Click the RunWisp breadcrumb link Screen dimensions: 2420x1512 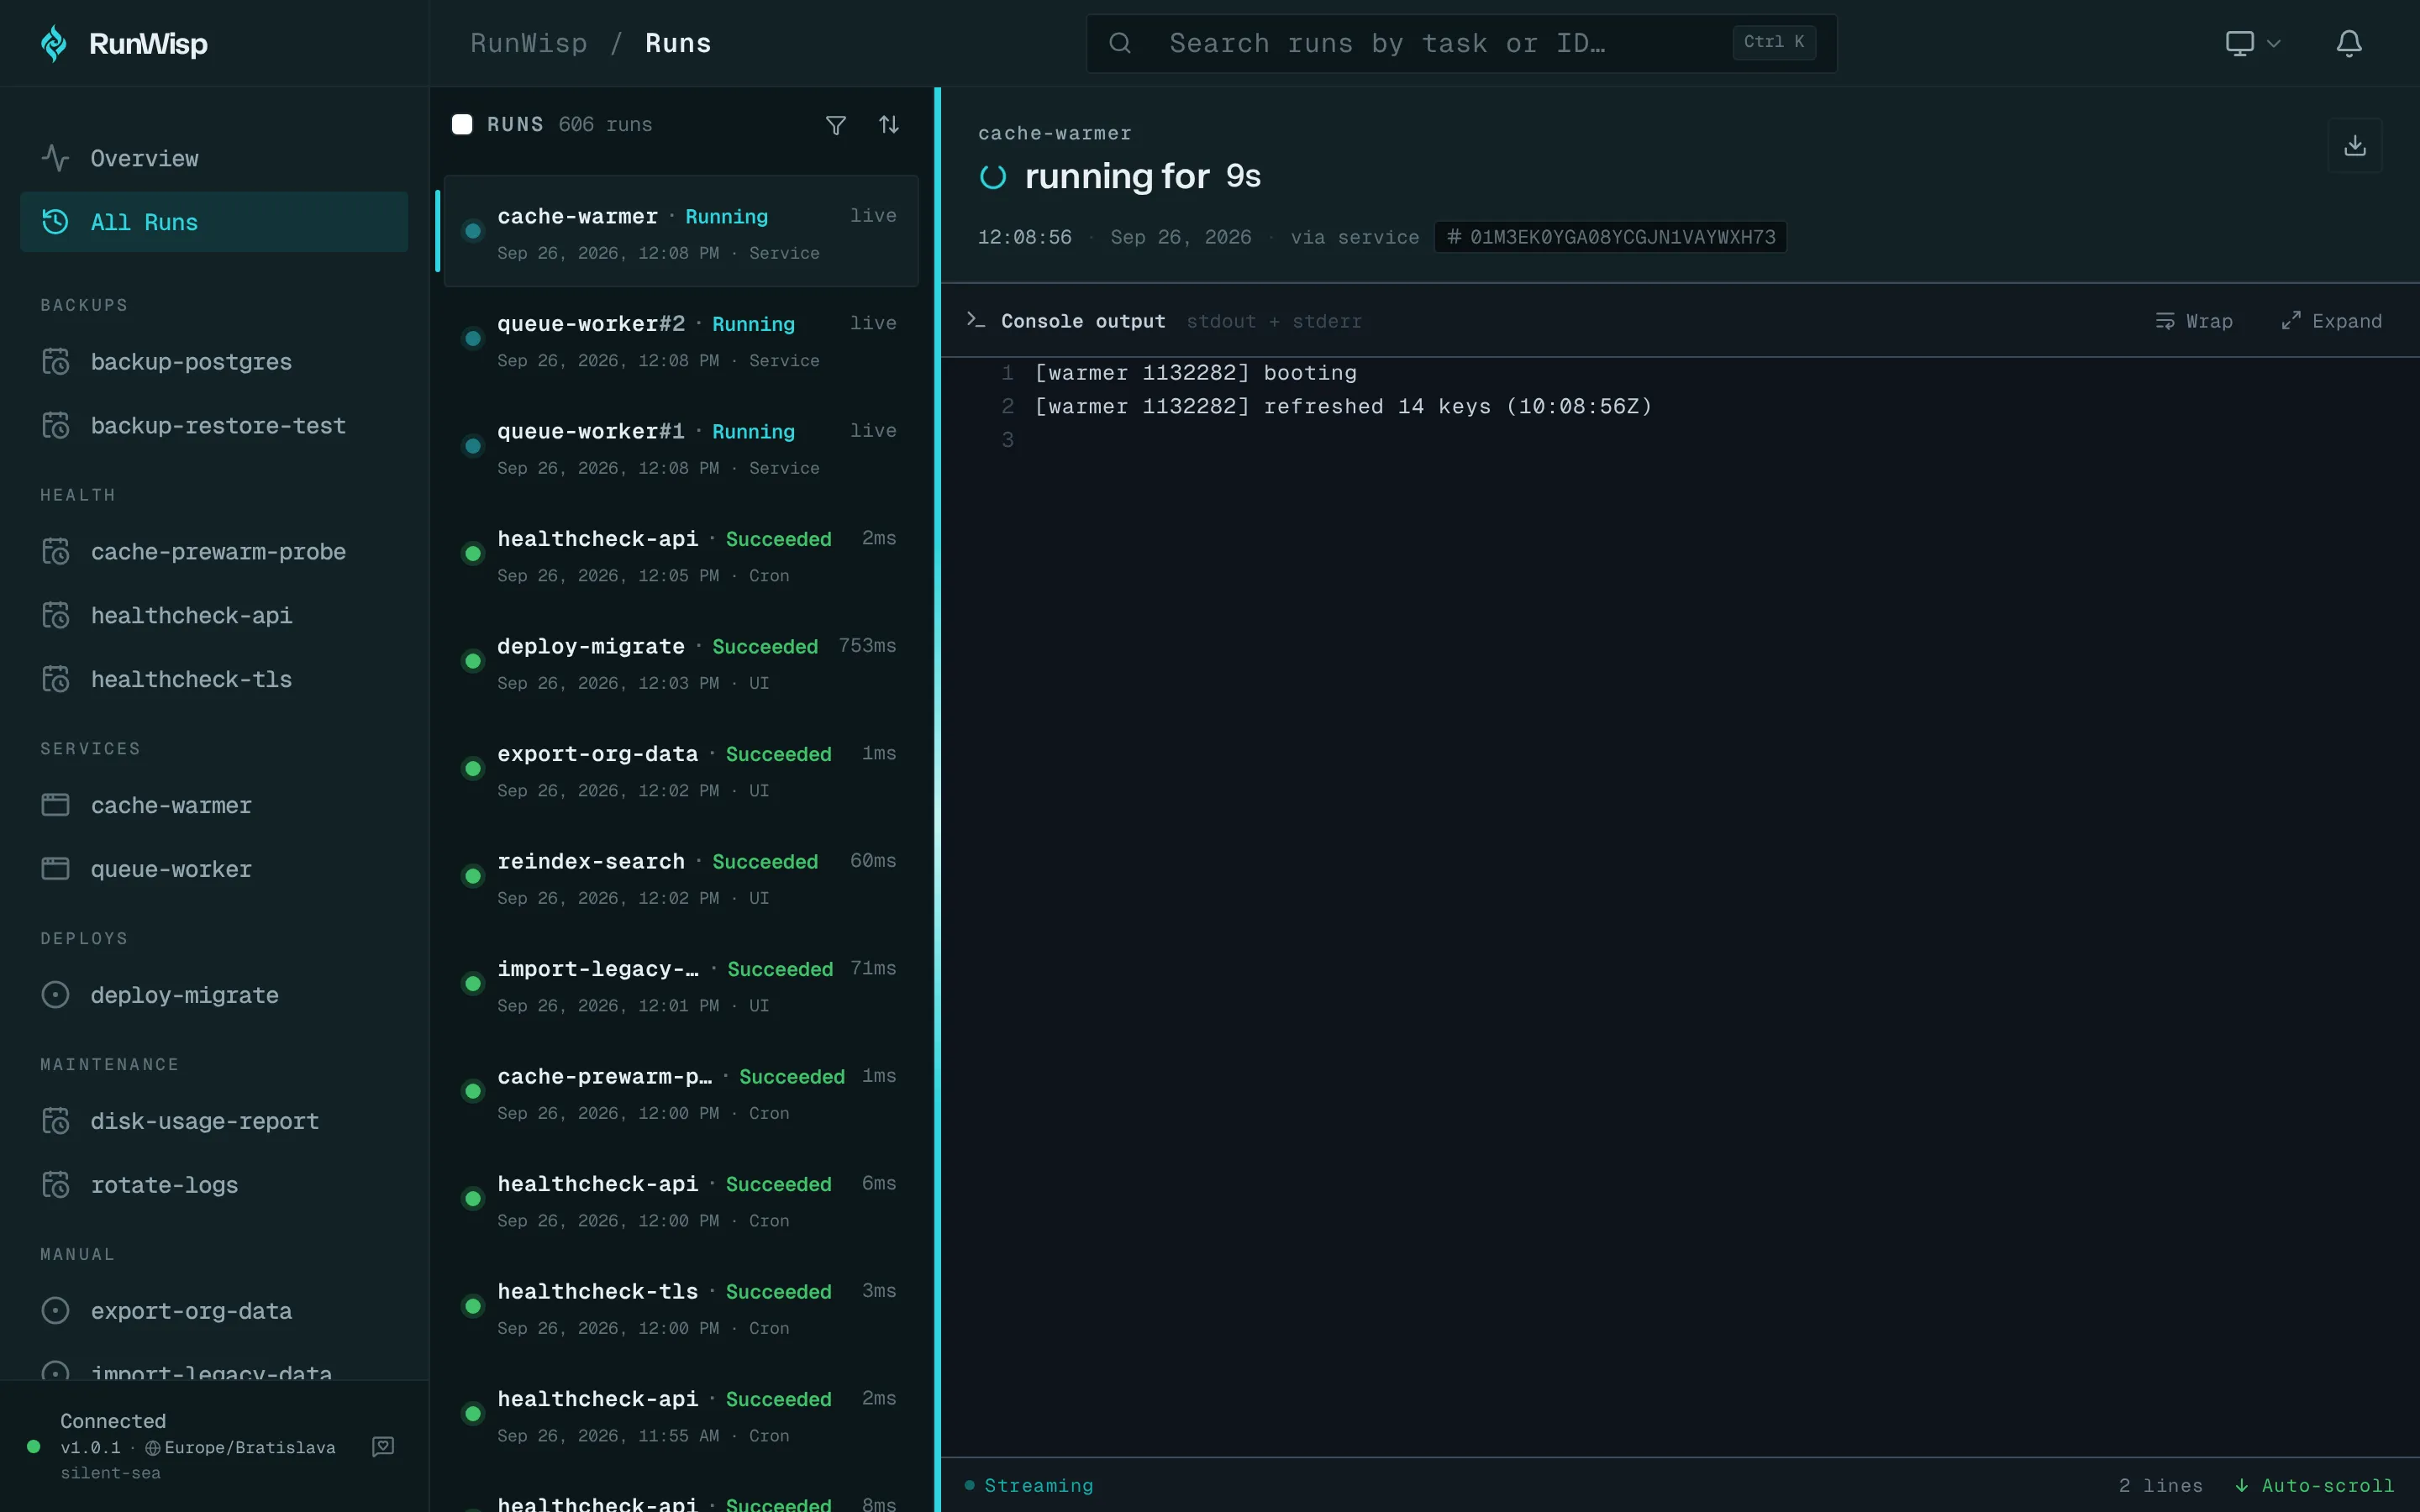[x=529, y=43]
